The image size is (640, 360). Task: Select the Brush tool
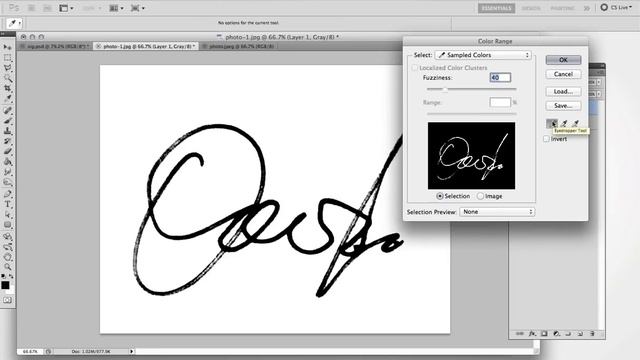(x=7, y=121)
